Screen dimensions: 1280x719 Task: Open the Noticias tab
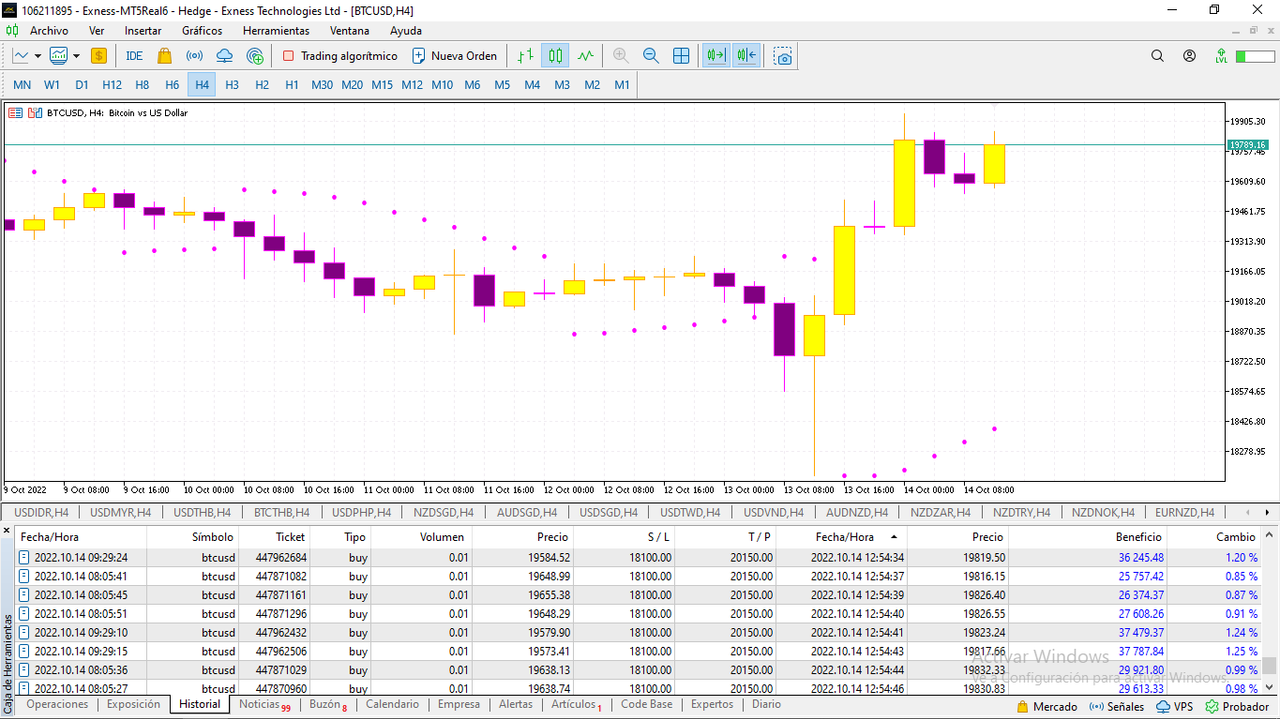264,705
